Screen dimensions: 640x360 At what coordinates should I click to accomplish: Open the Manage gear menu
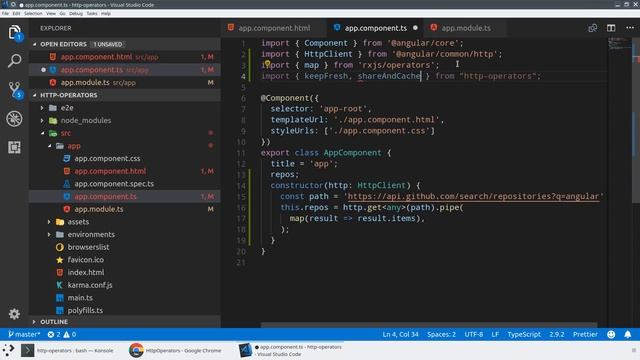point(14,314)
